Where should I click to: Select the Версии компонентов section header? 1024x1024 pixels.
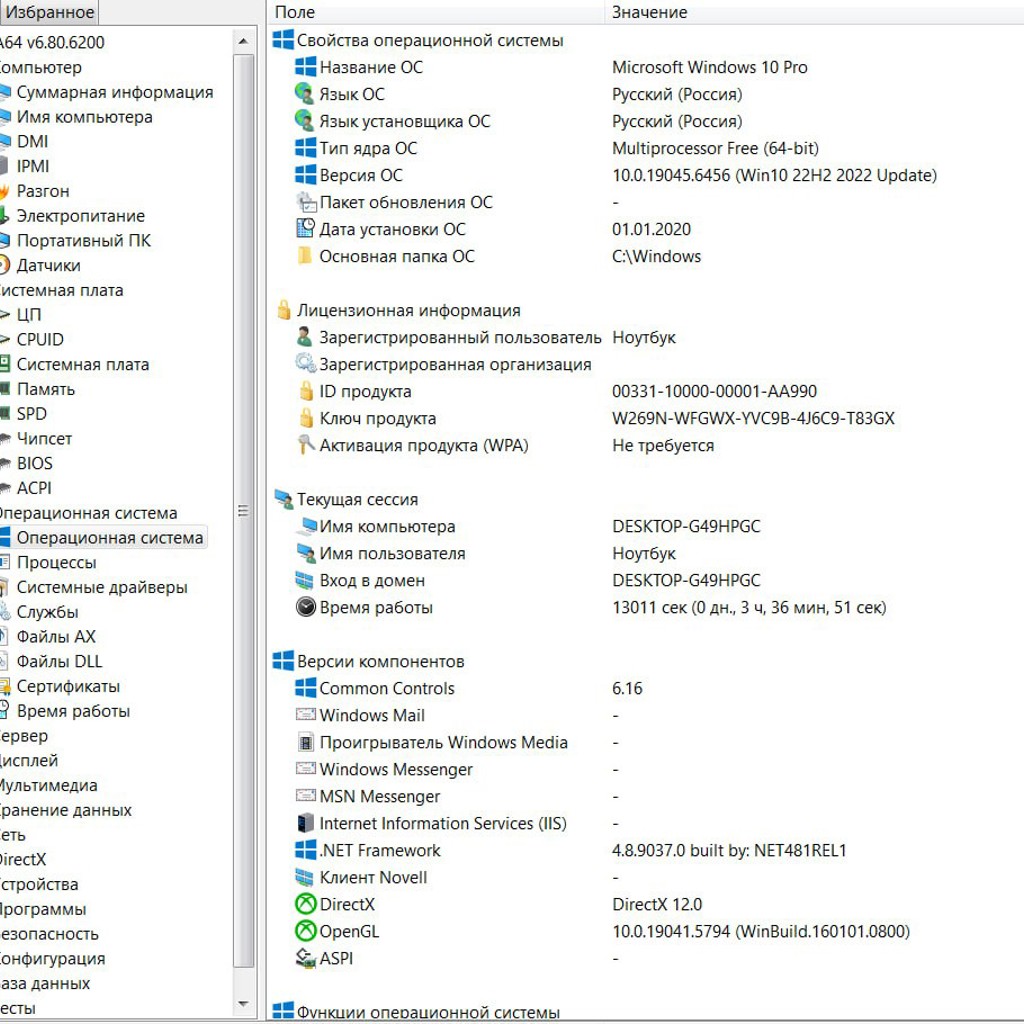381,662
